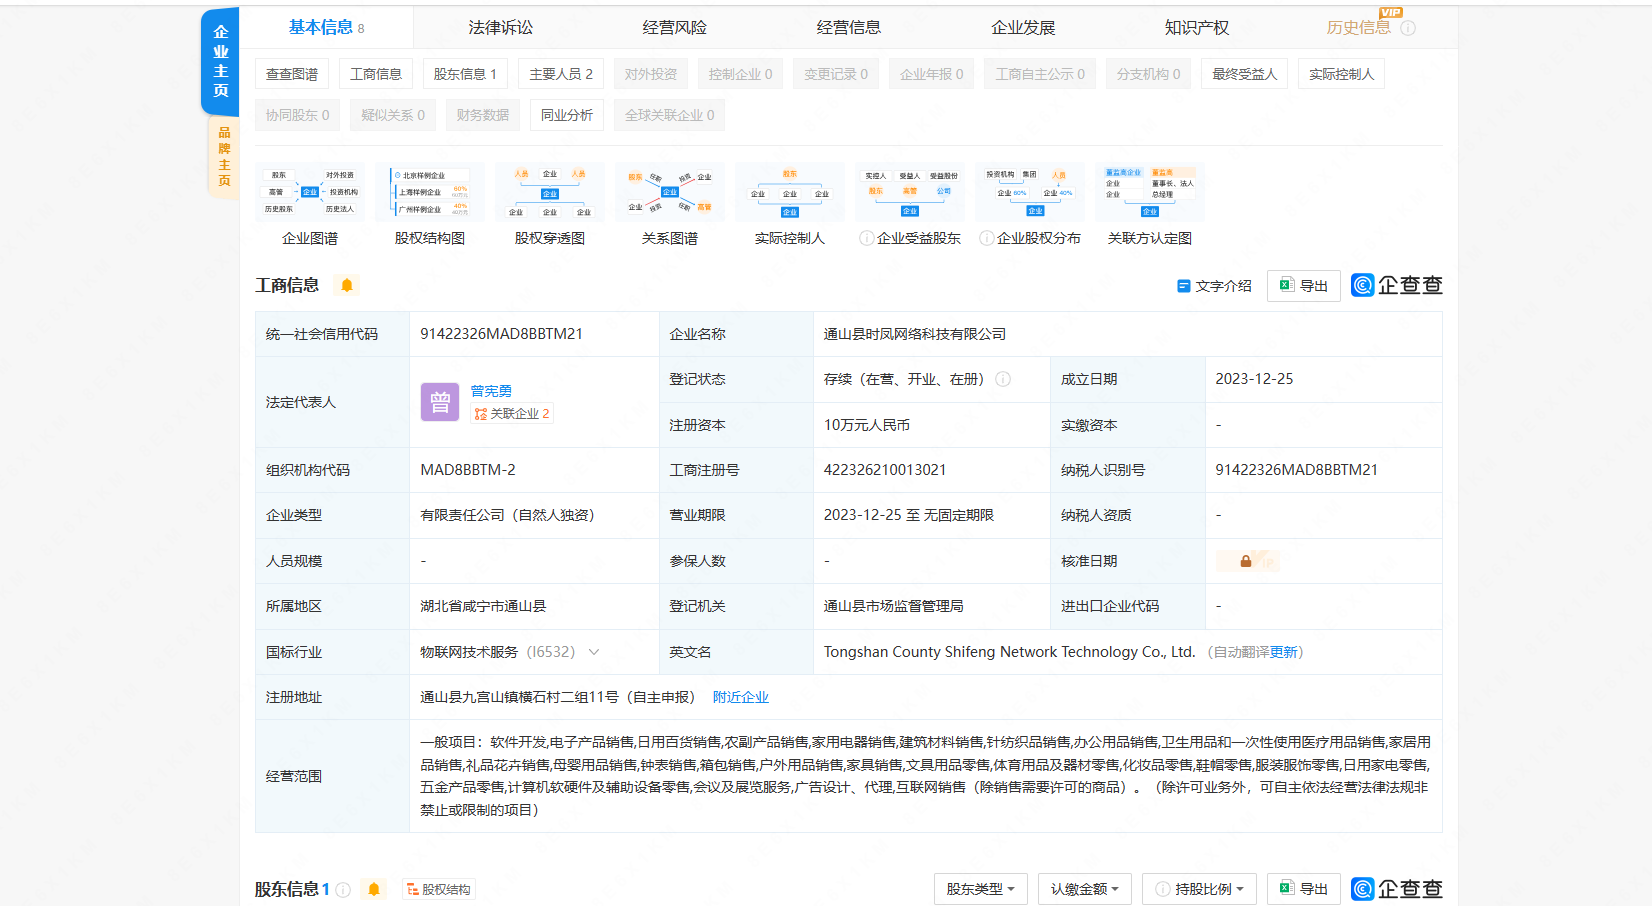Screen dimensions: 1652x906
Task: Click info icon before 企业受益股东
Action: click(x=866, y=238)
